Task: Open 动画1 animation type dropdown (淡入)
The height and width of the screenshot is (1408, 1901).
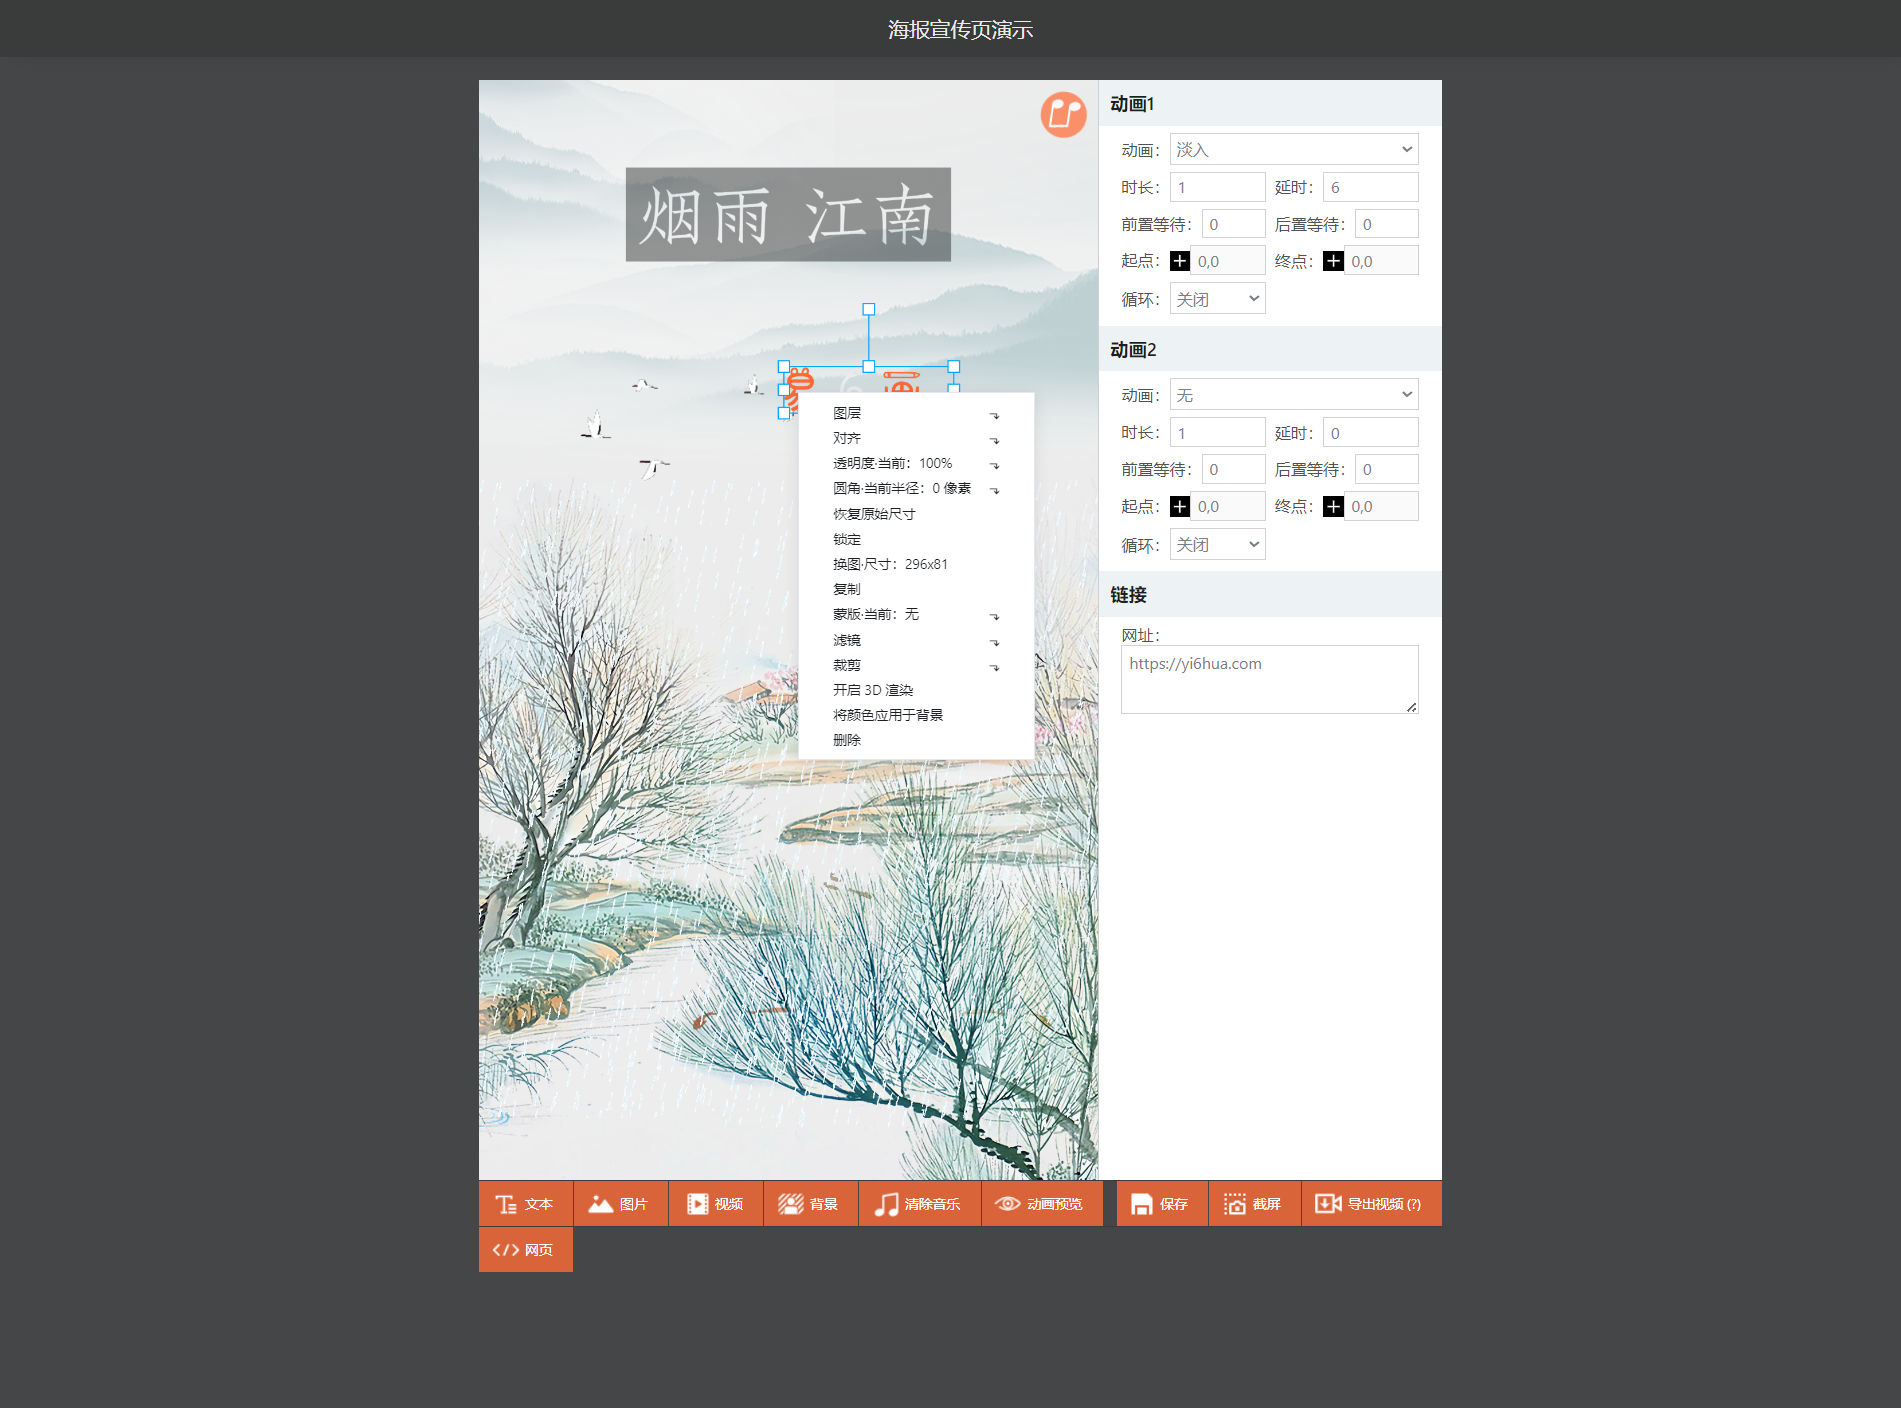Action: [x=1294, y=150]
